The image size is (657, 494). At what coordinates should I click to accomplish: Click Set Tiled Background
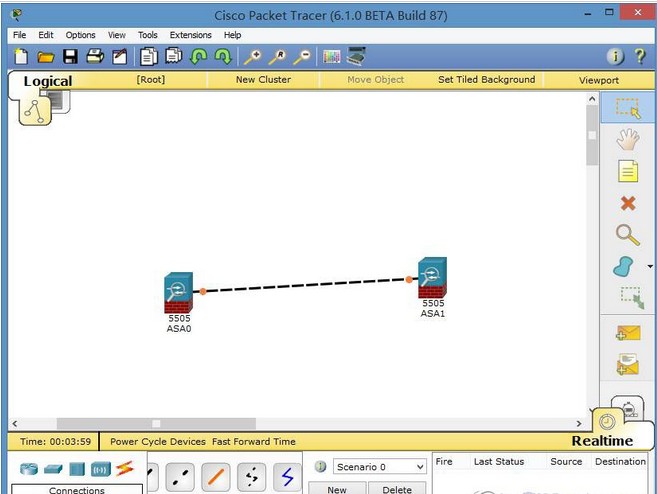[x=486, y=80]
